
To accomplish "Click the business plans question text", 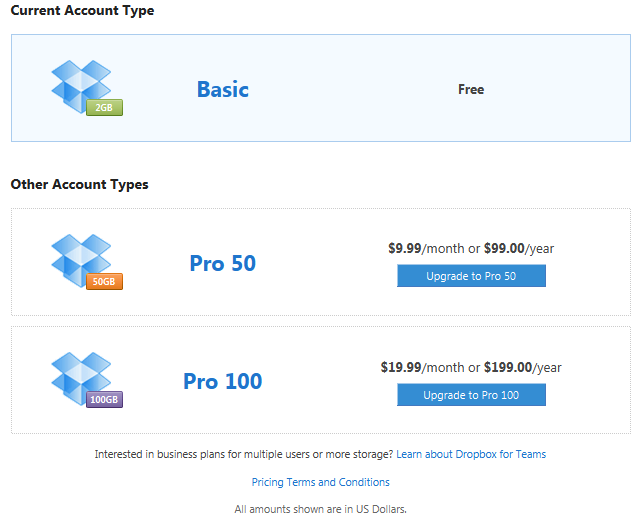I will pyautogui.click(x=244, y=454).
